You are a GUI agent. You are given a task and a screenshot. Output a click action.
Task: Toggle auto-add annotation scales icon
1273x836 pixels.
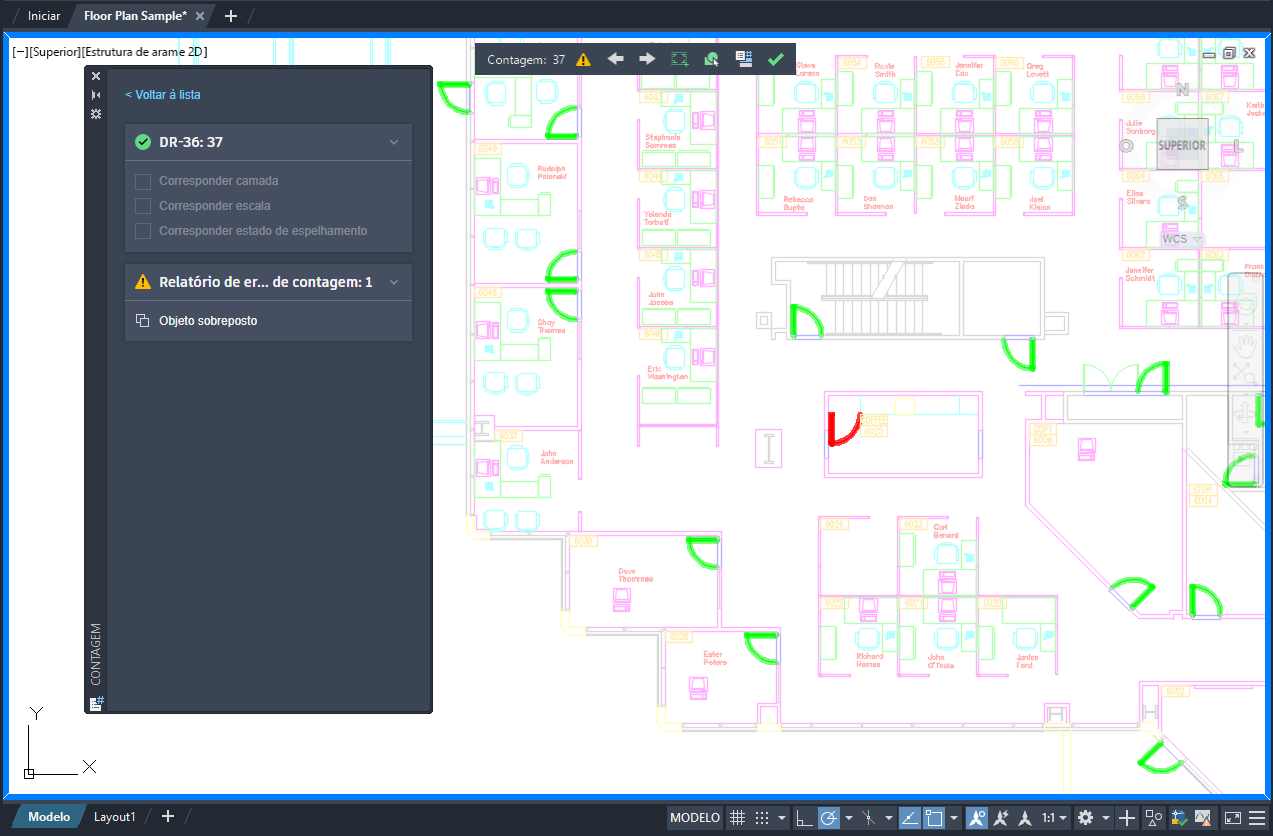(x=1001, y=818)
